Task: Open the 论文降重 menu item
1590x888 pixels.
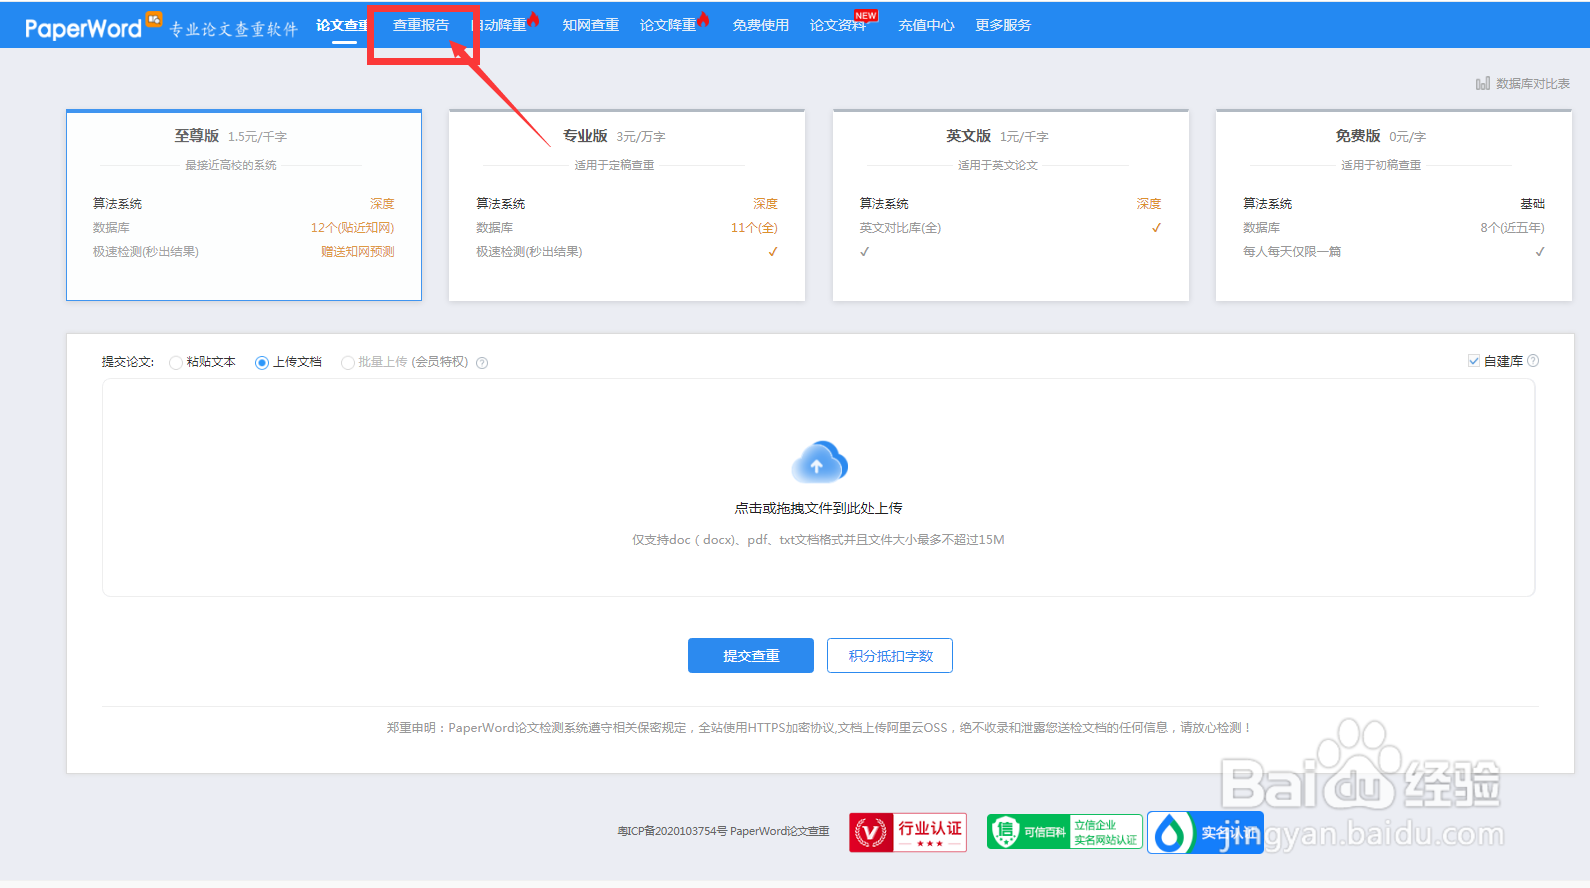Action: (668, 25)
